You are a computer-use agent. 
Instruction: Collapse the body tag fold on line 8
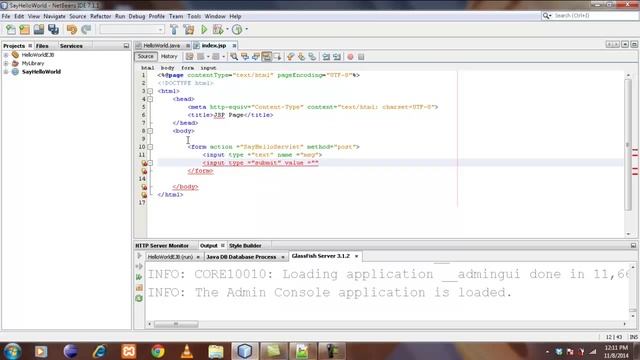pyautogui.click(x=150, y=131)
